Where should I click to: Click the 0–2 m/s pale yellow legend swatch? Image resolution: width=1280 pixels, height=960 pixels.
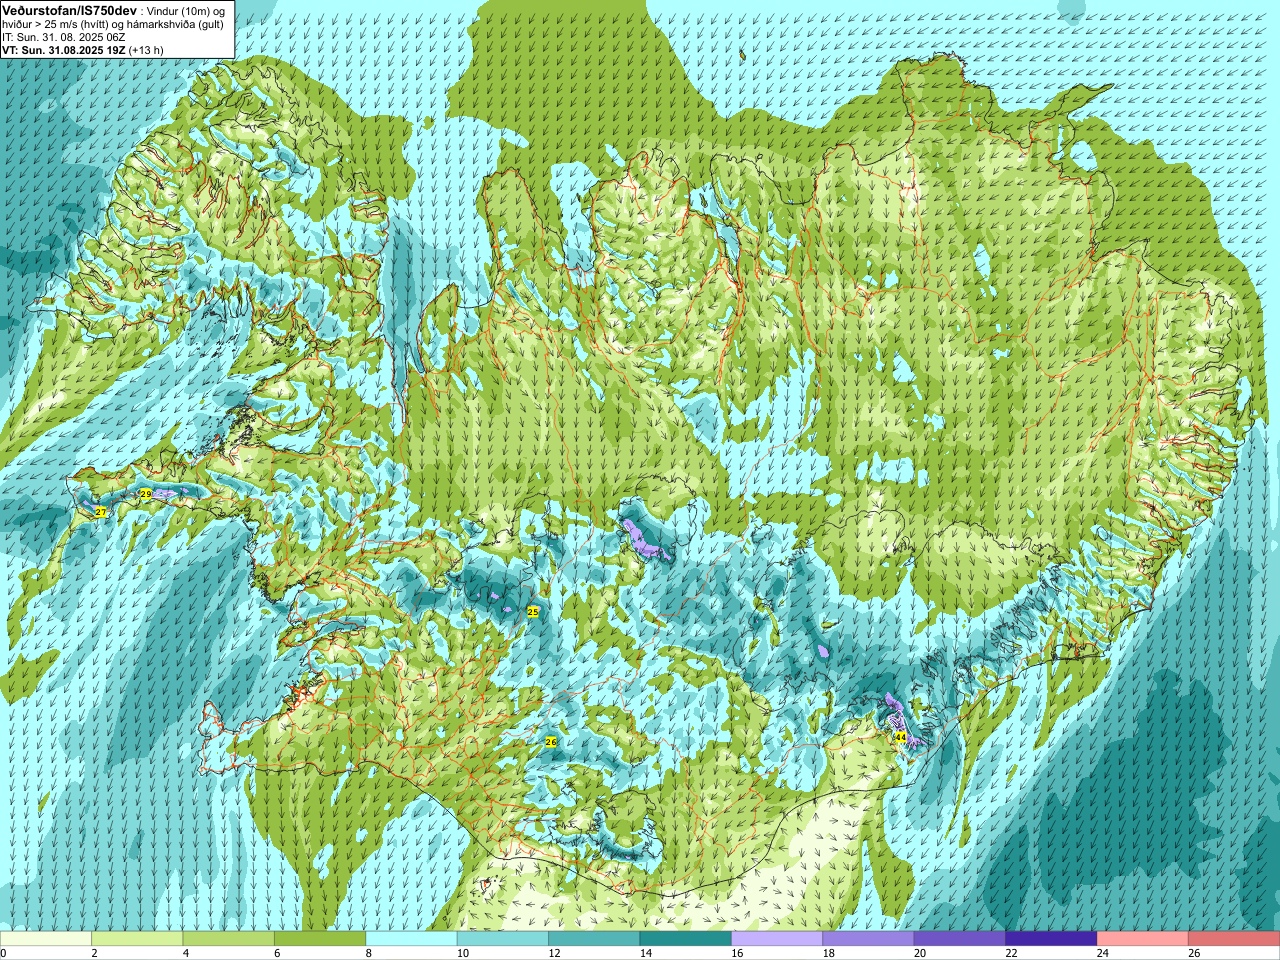coord(46,939)
